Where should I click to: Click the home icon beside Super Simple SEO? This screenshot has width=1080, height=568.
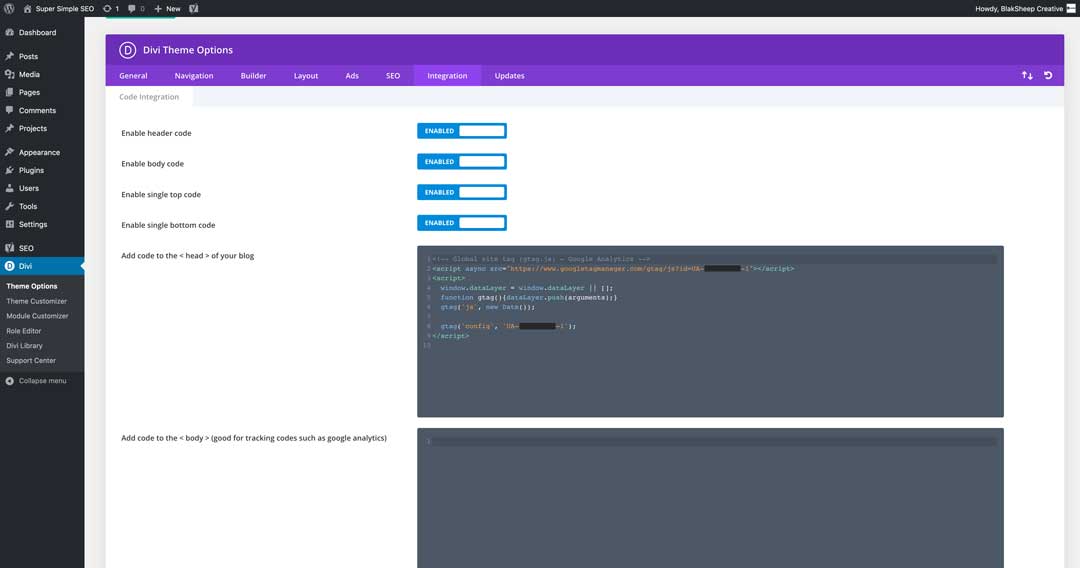[x=28, y=9]
